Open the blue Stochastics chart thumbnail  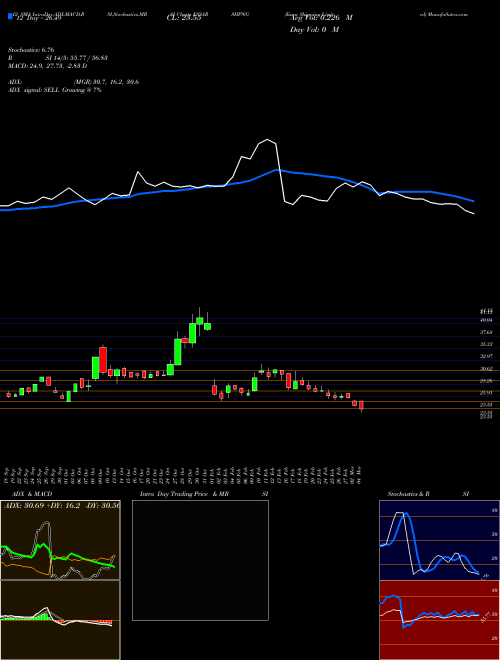click(x=439, y=540)
